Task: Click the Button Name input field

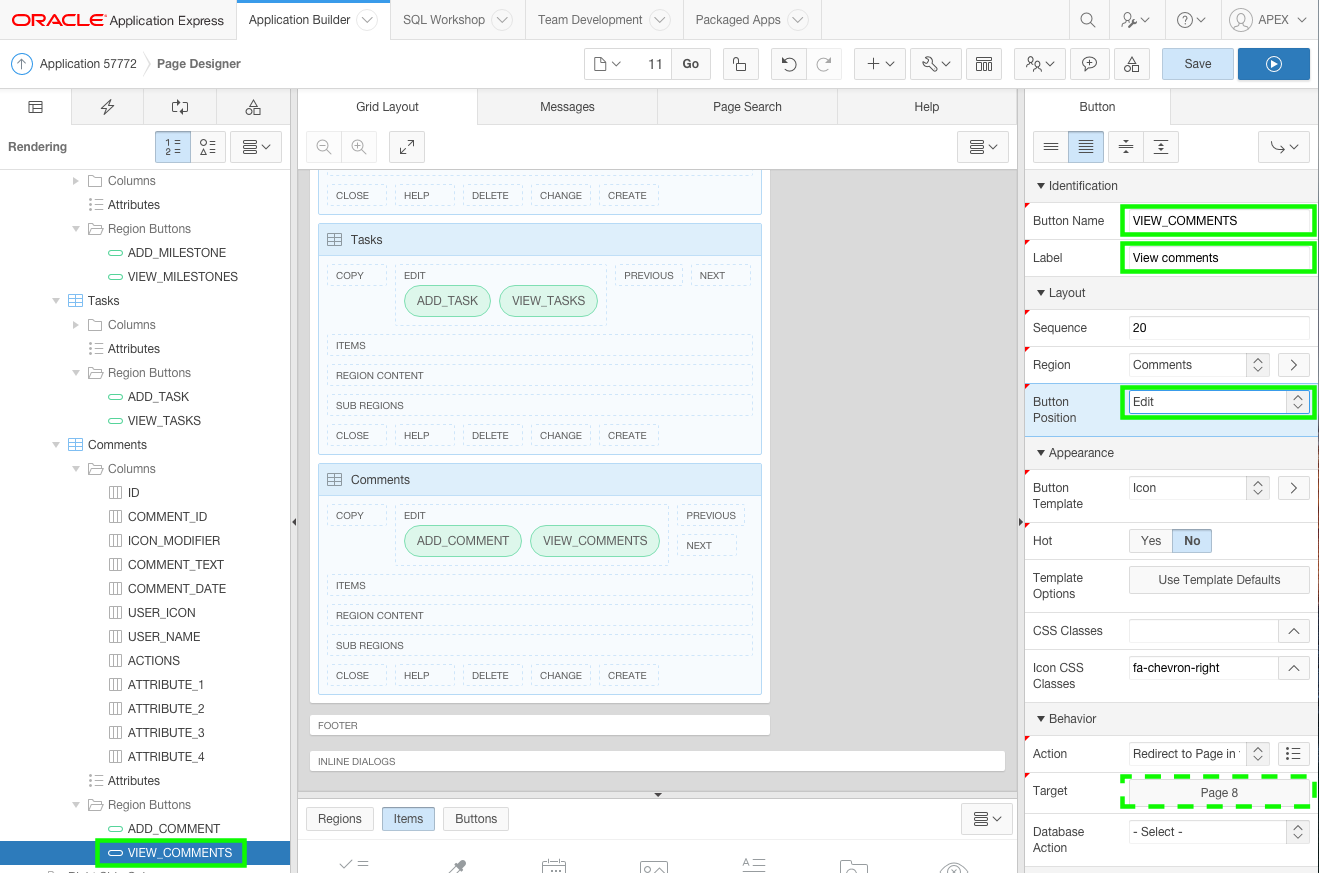Action: [1219, 221]
